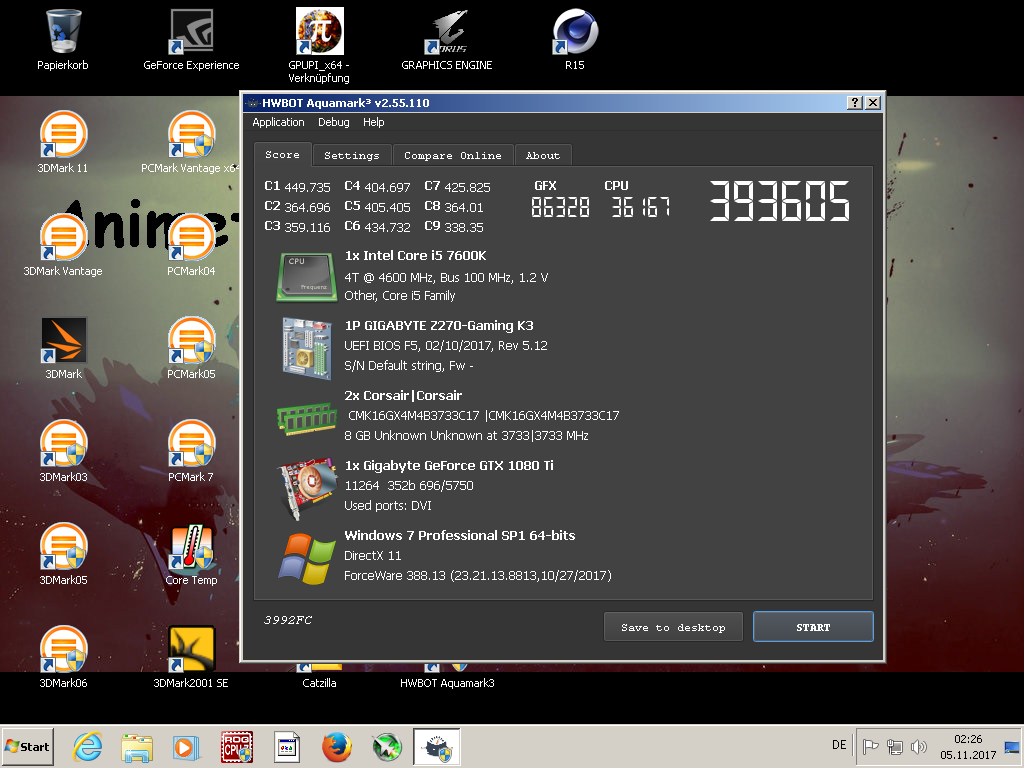1024x768 pixels.
Task: Open the Core Temp shortcut
Action: pyautogui.click(x=191, y=554)
